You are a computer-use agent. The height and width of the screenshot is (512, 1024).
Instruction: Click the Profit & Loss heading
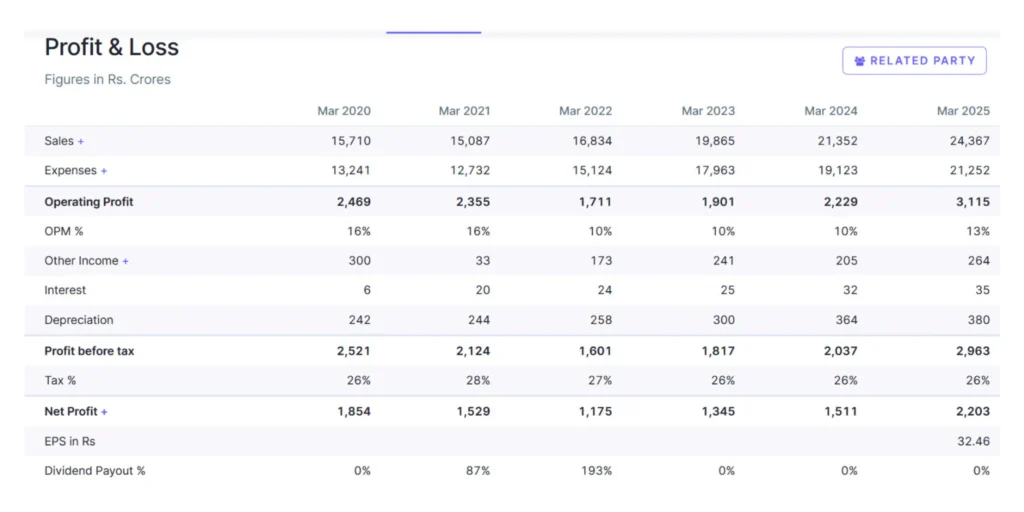(x=112, y=47)
